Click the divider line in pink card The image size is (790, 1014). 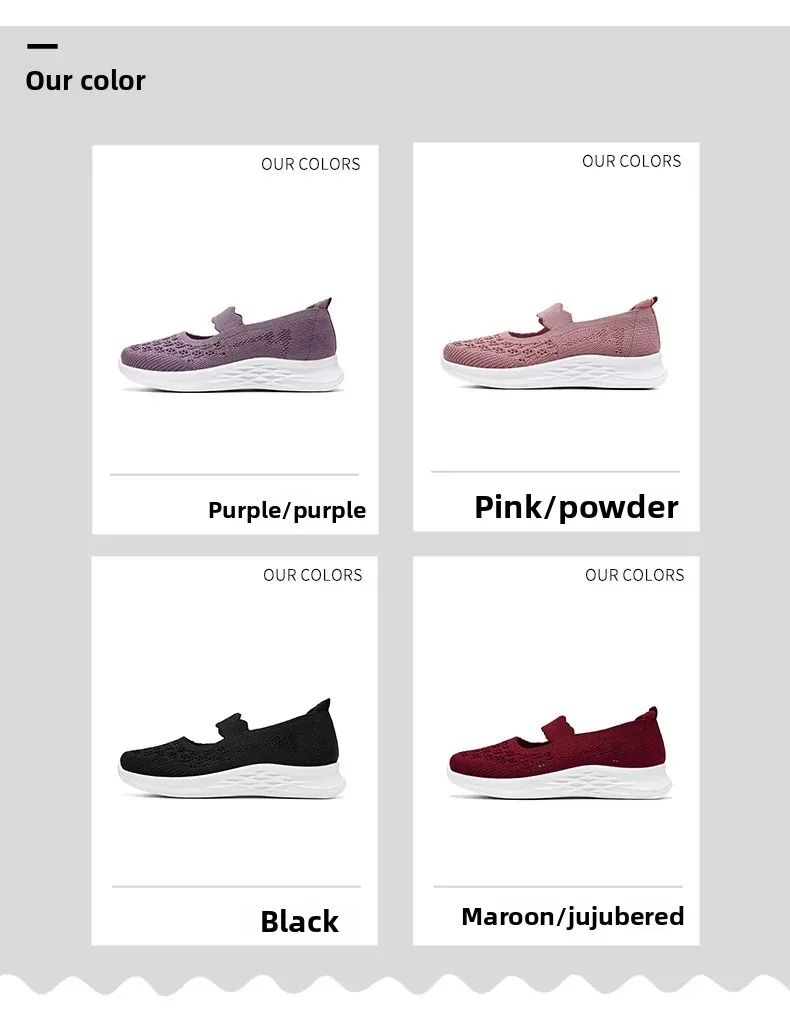pyautogui.click(x=555, y=472)
